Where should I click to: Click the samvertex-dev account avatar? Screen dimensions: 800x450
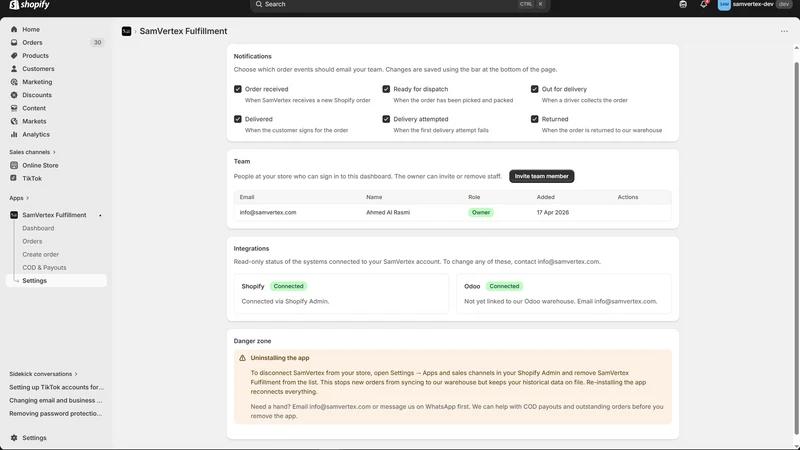[724, 5]
